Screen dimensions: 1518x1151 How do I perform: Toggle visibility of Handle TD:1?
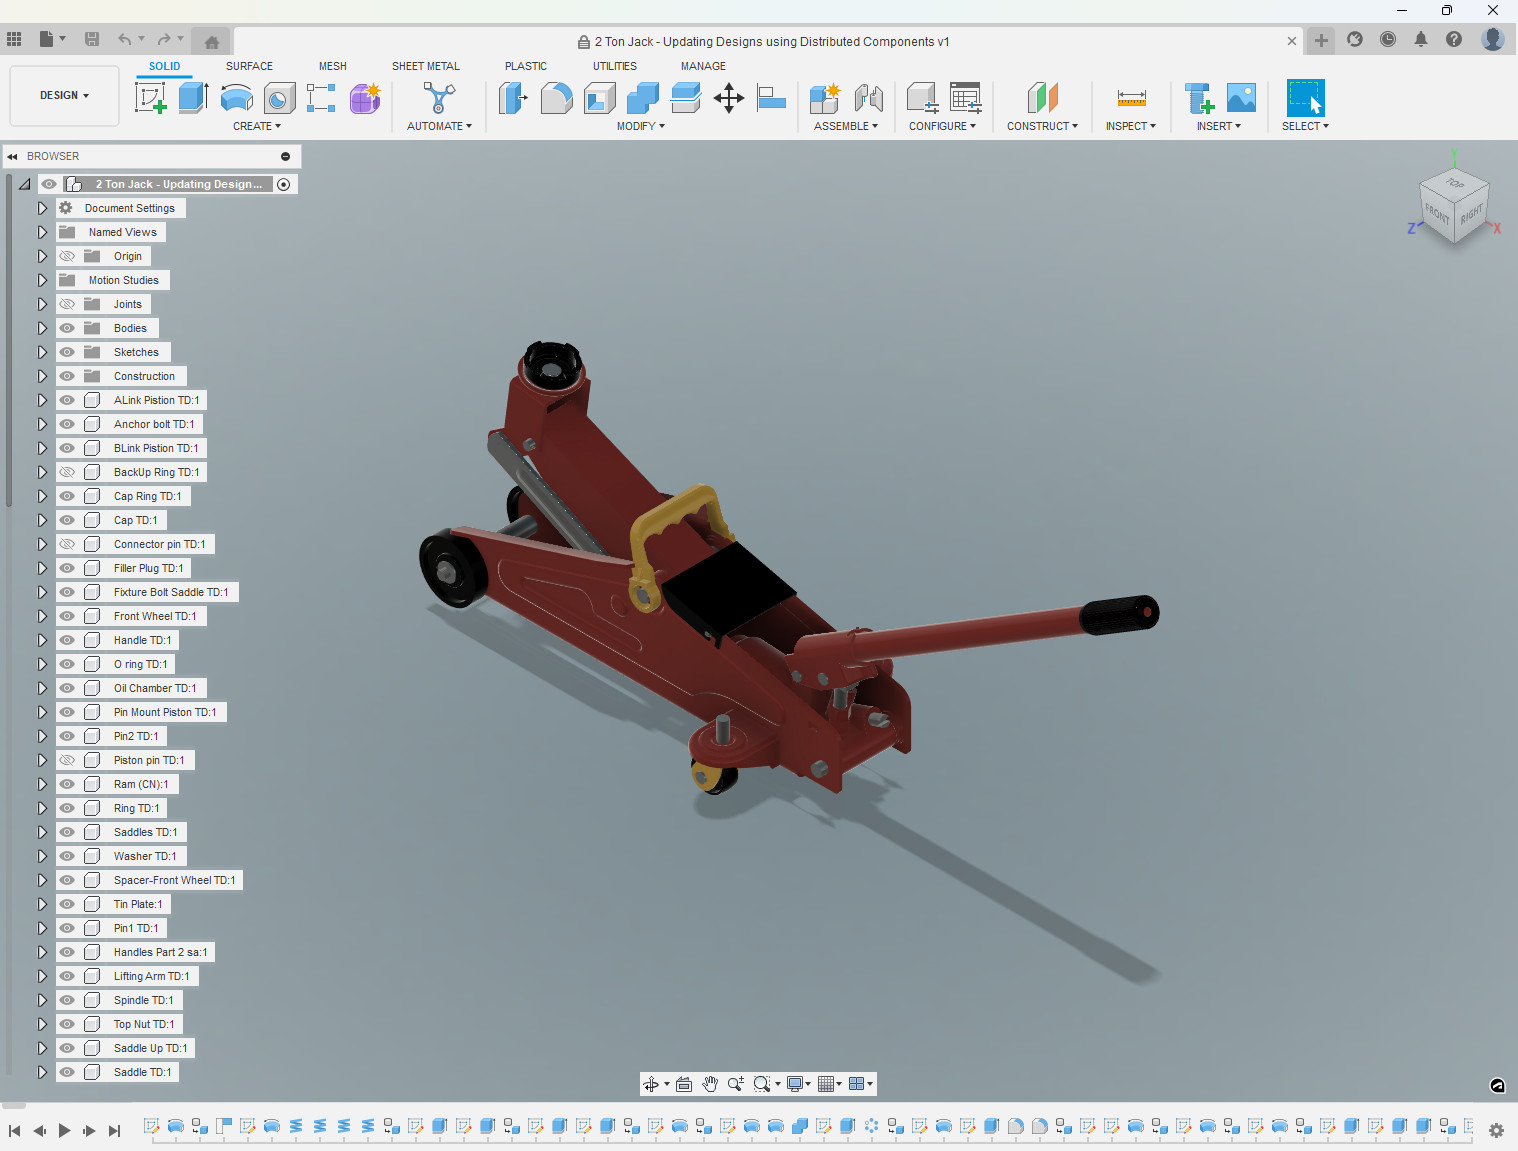click(x=67, y=640)
